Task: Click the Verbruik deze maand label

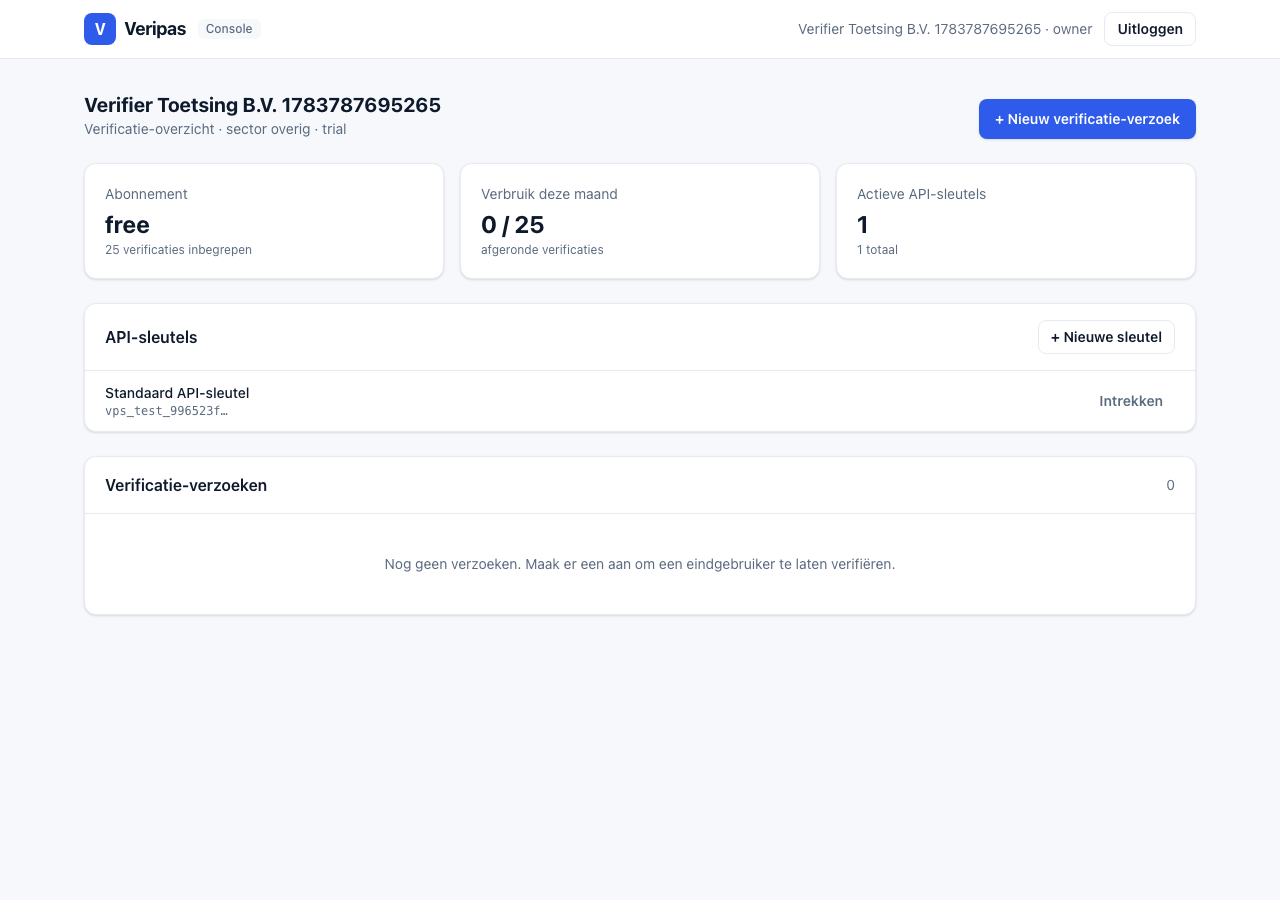Action: coord(549,194)
